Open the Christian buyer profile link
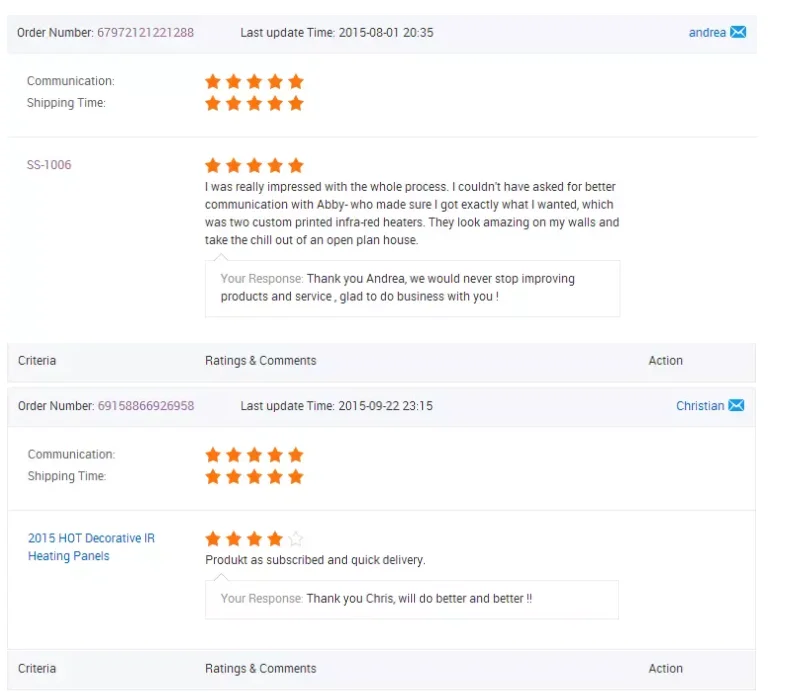800x692 pixels. point(699,406)
